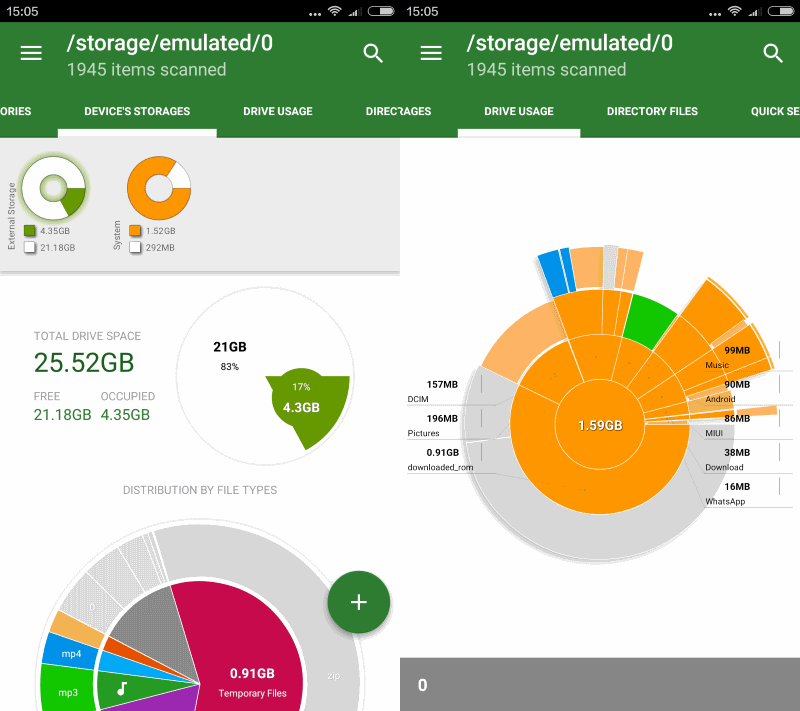
Task: Select the blue mp4 segment
Action: point(71,653)
